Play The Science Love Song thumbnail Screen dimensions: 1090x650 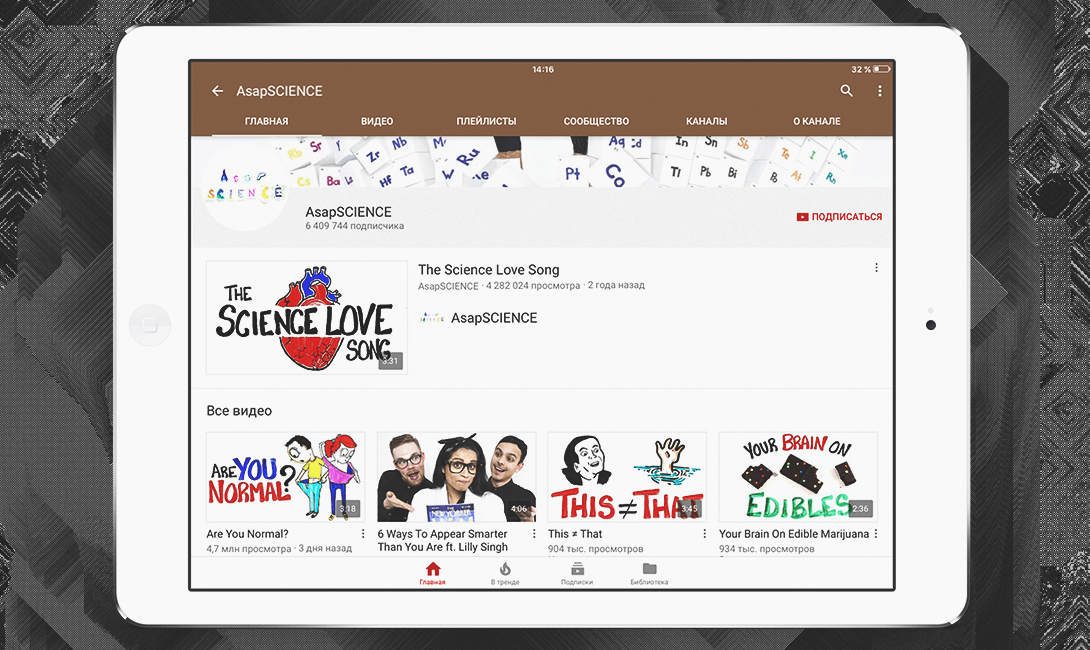pyautogui.click(x=307, y=318)
